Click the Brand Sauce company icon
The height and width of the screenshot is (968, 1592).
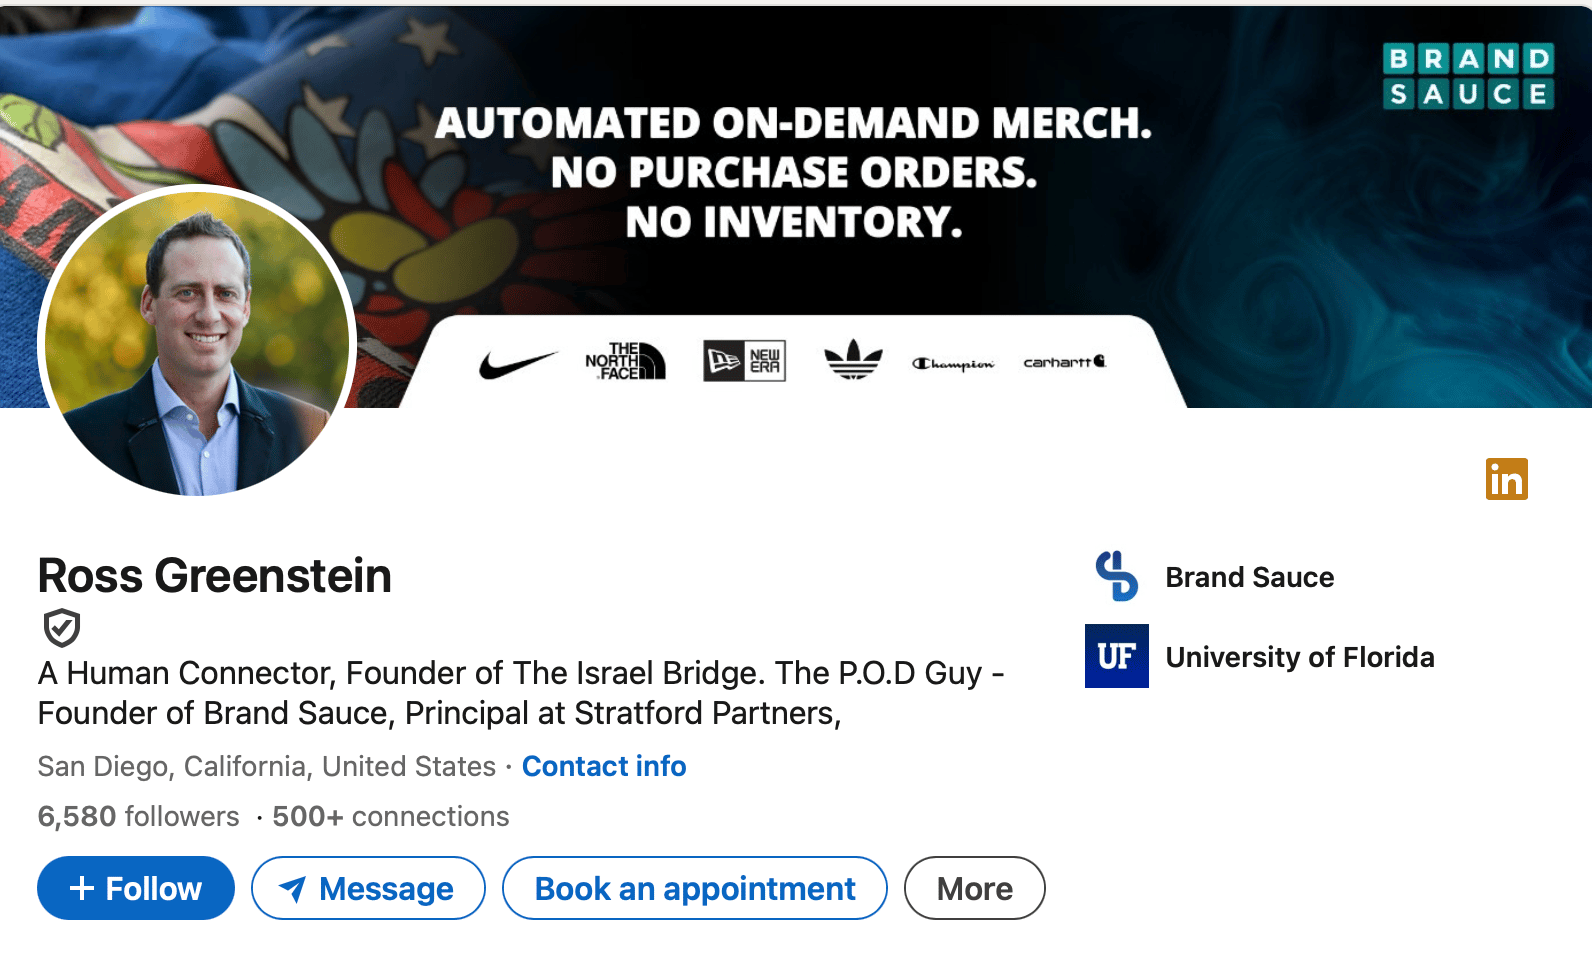tap(1116, 577)
